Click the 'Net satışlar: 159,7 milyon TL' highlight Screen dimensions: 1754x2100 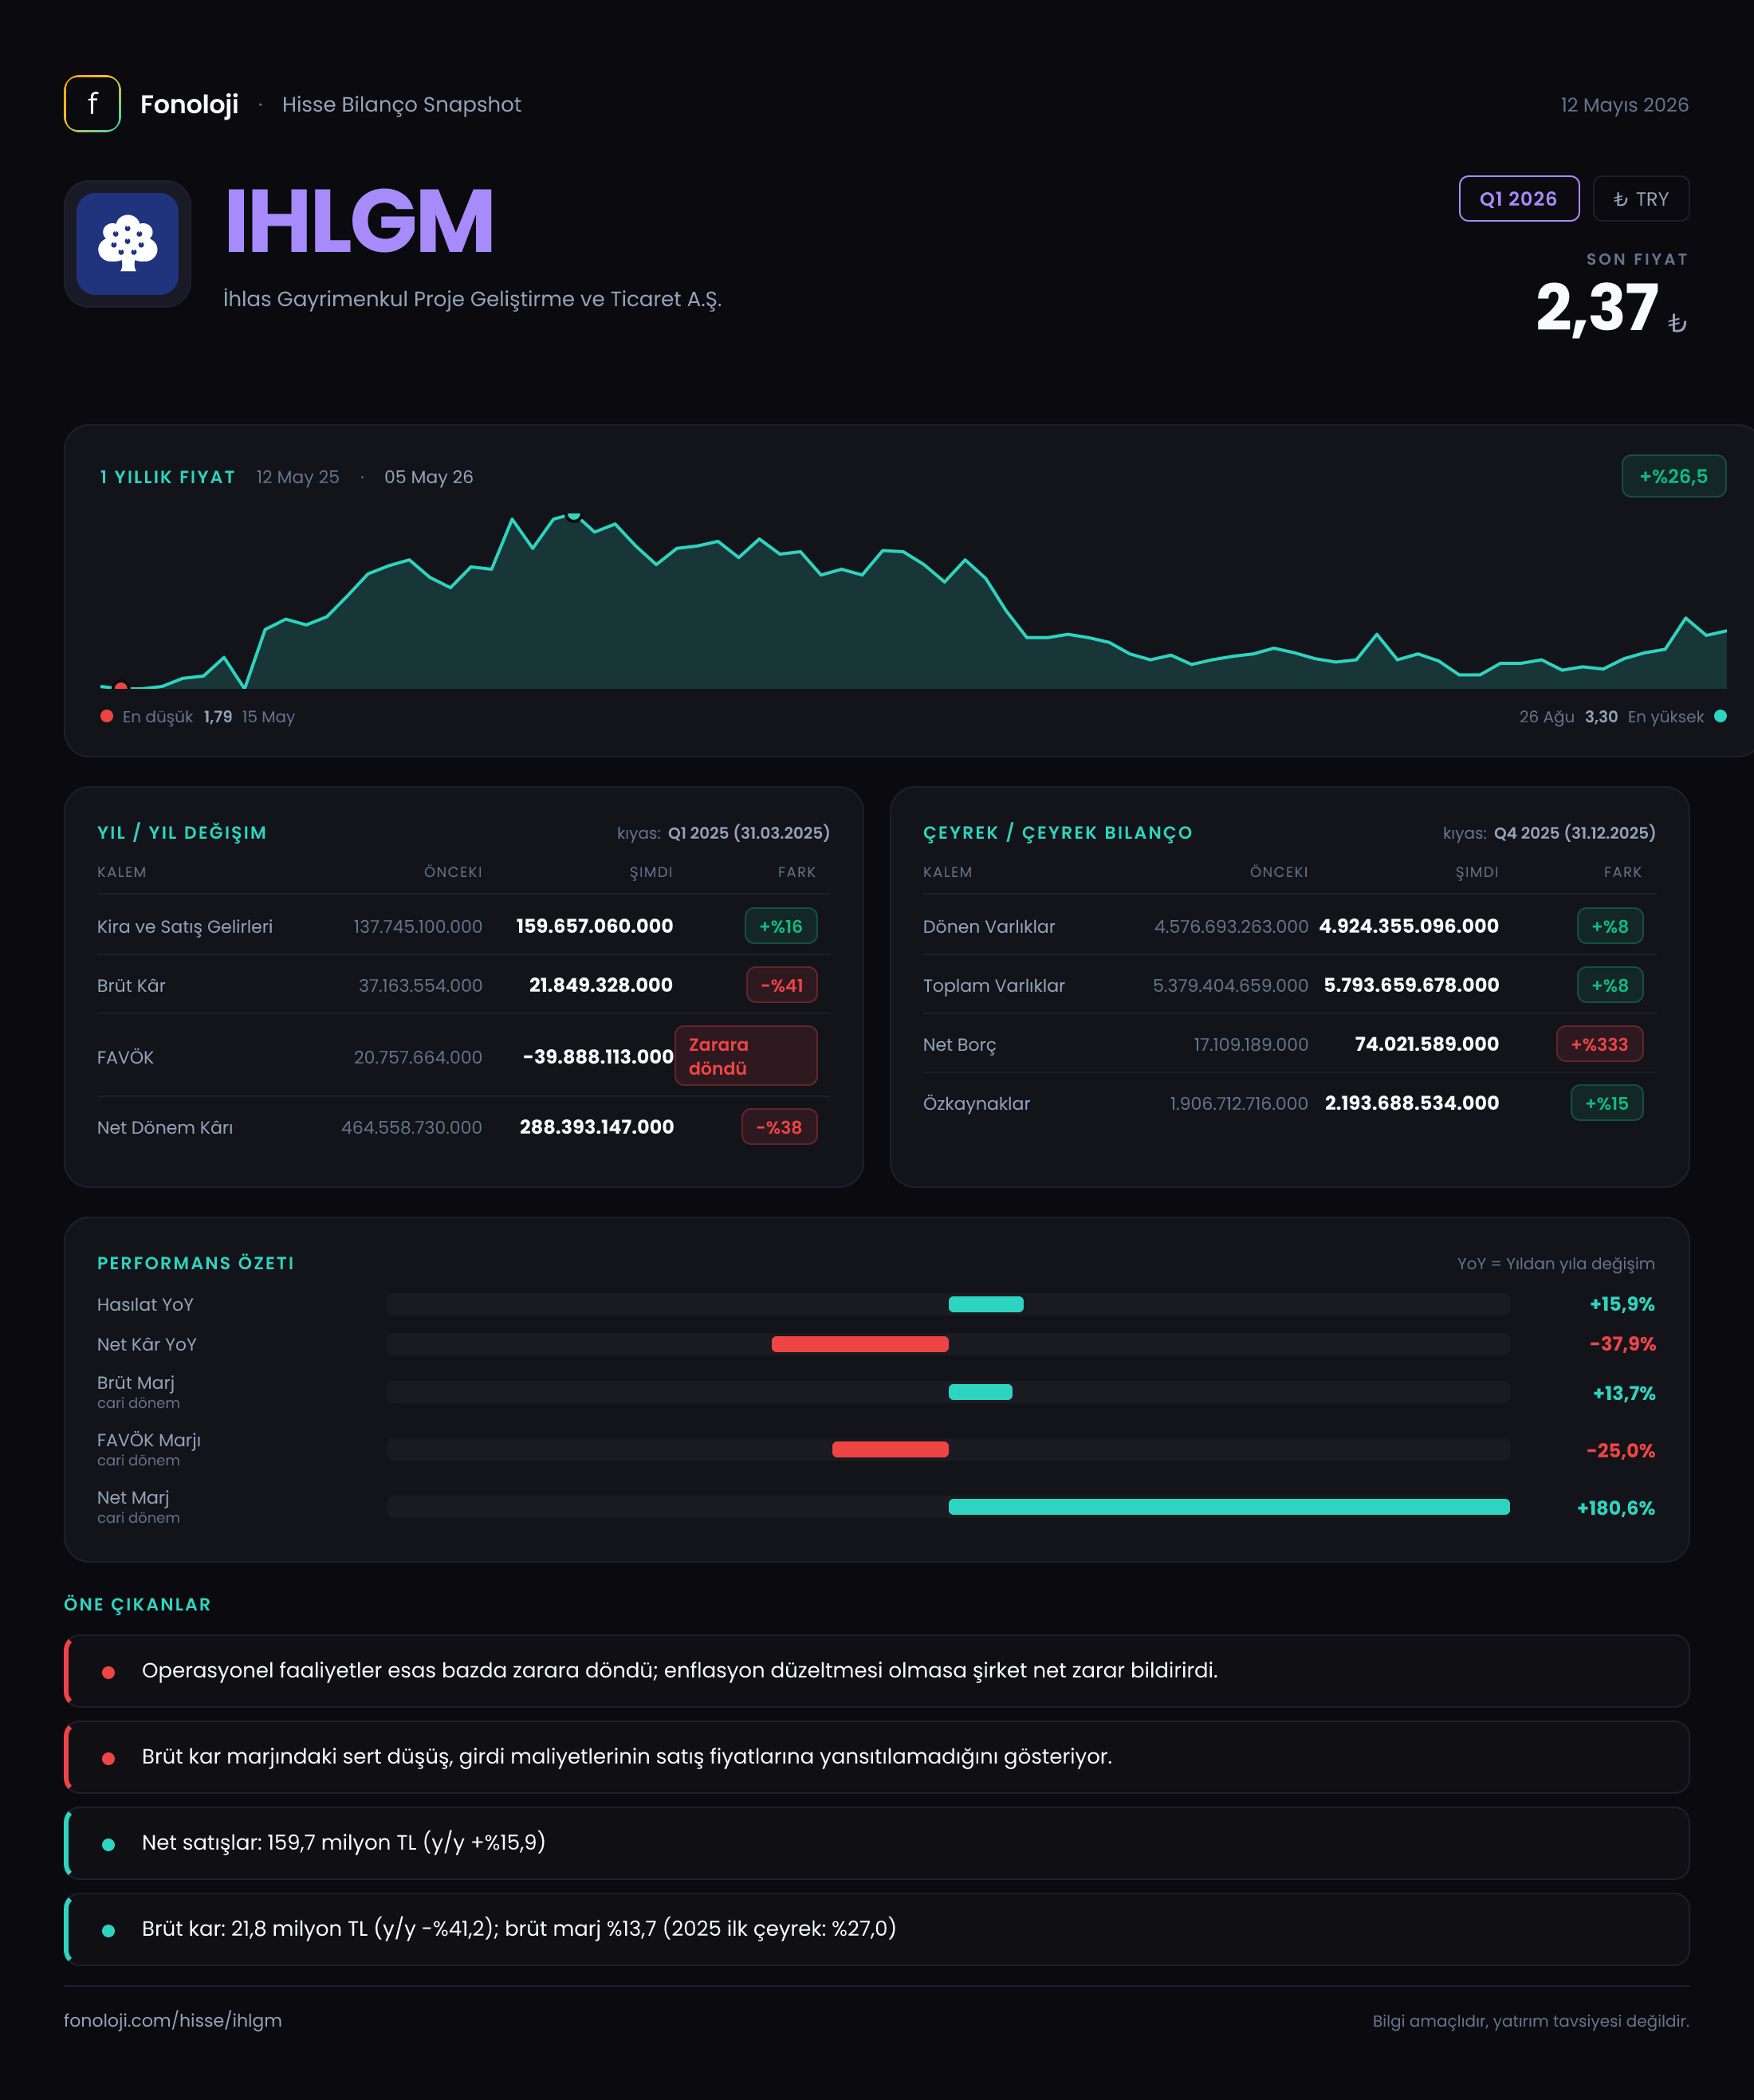(877, 1843)
